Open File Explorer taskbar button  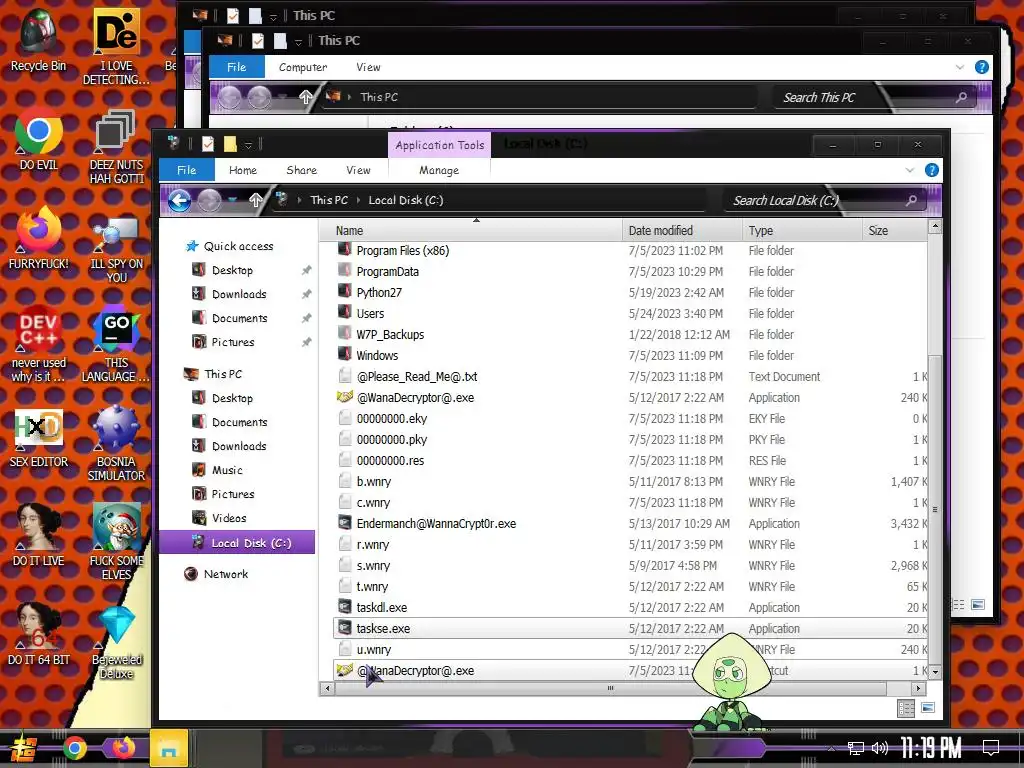[x=169, y=748]
